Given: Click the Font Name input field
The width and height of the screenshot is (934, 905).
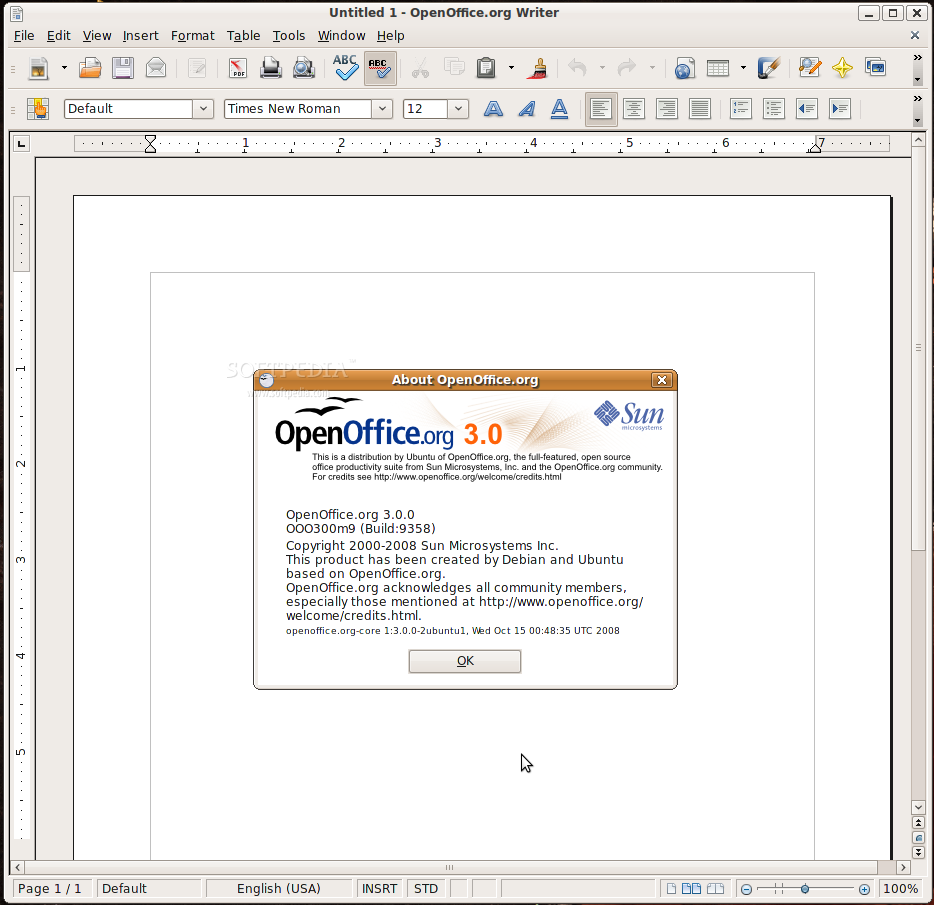Looking at the screenshot, I should [x=297, y=109].
